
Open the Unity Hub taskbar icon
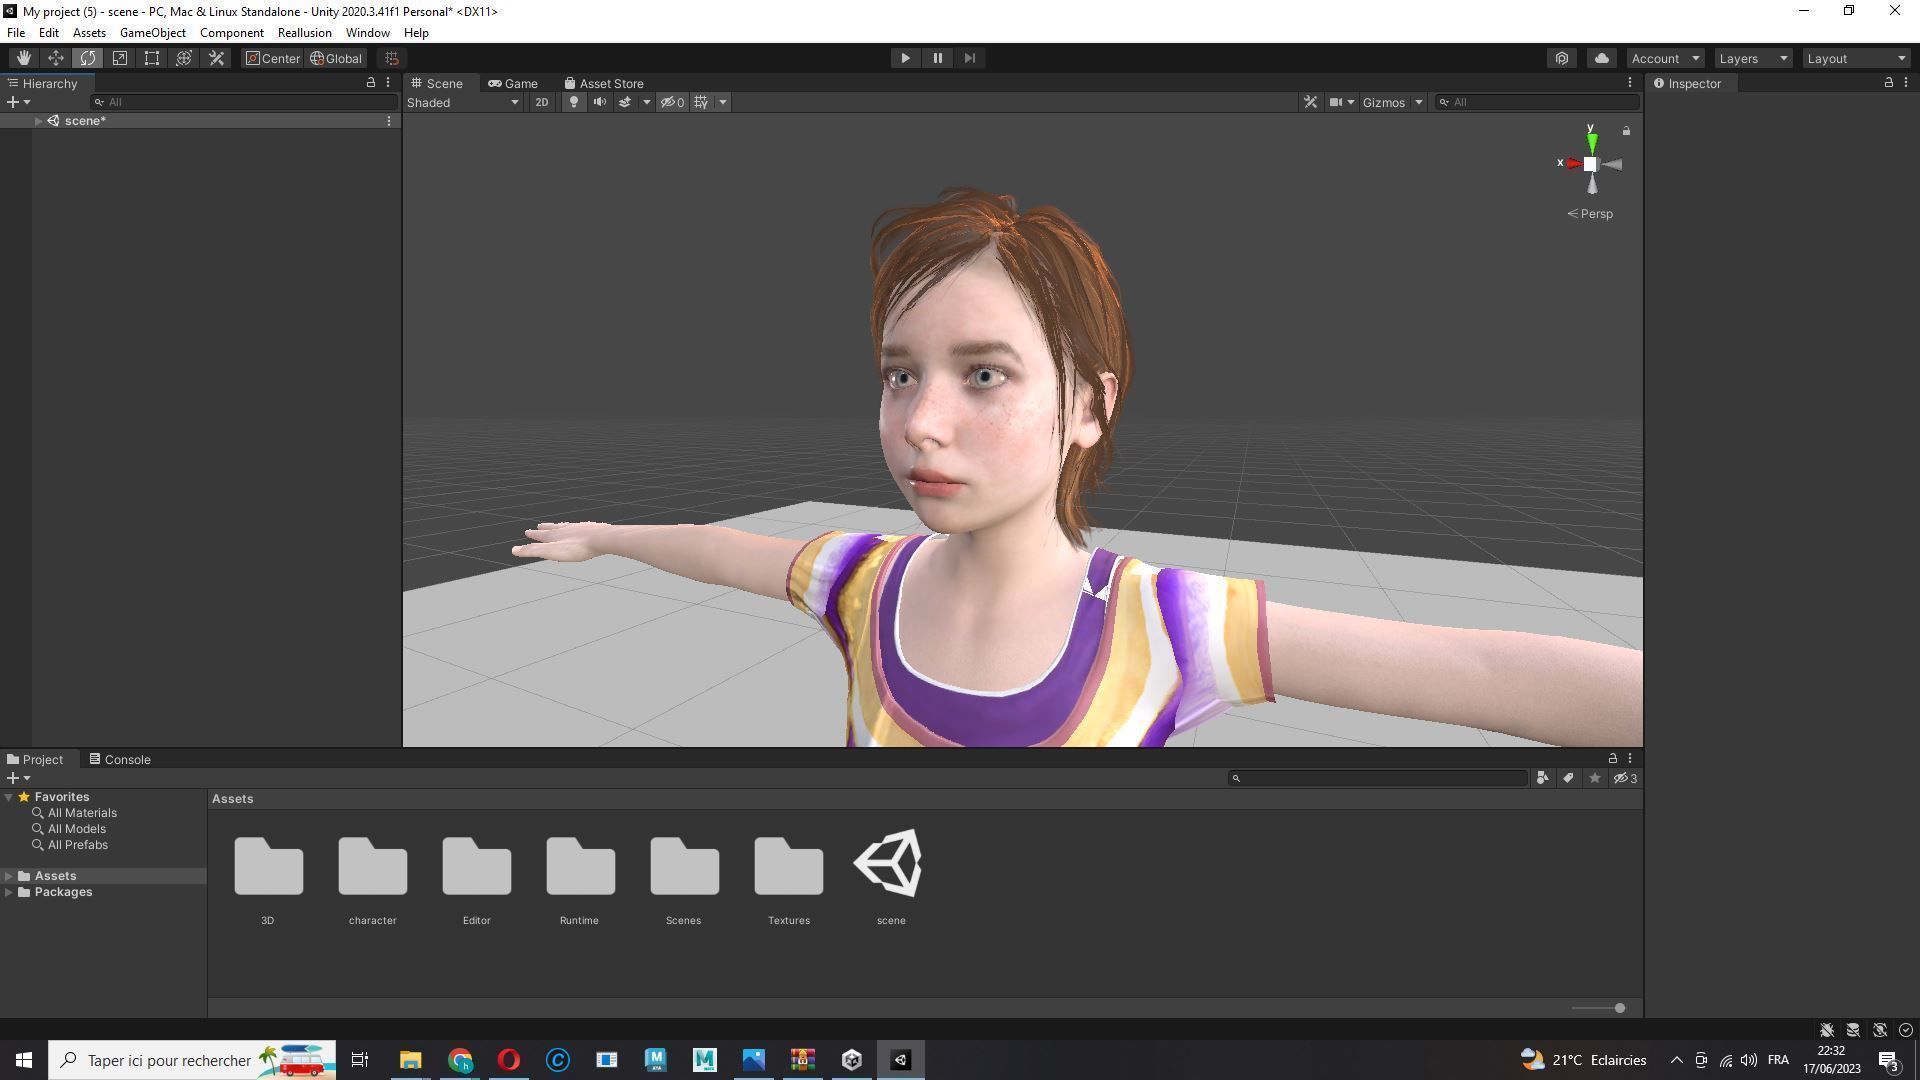pyautogui.click(x=852, y=1060)
